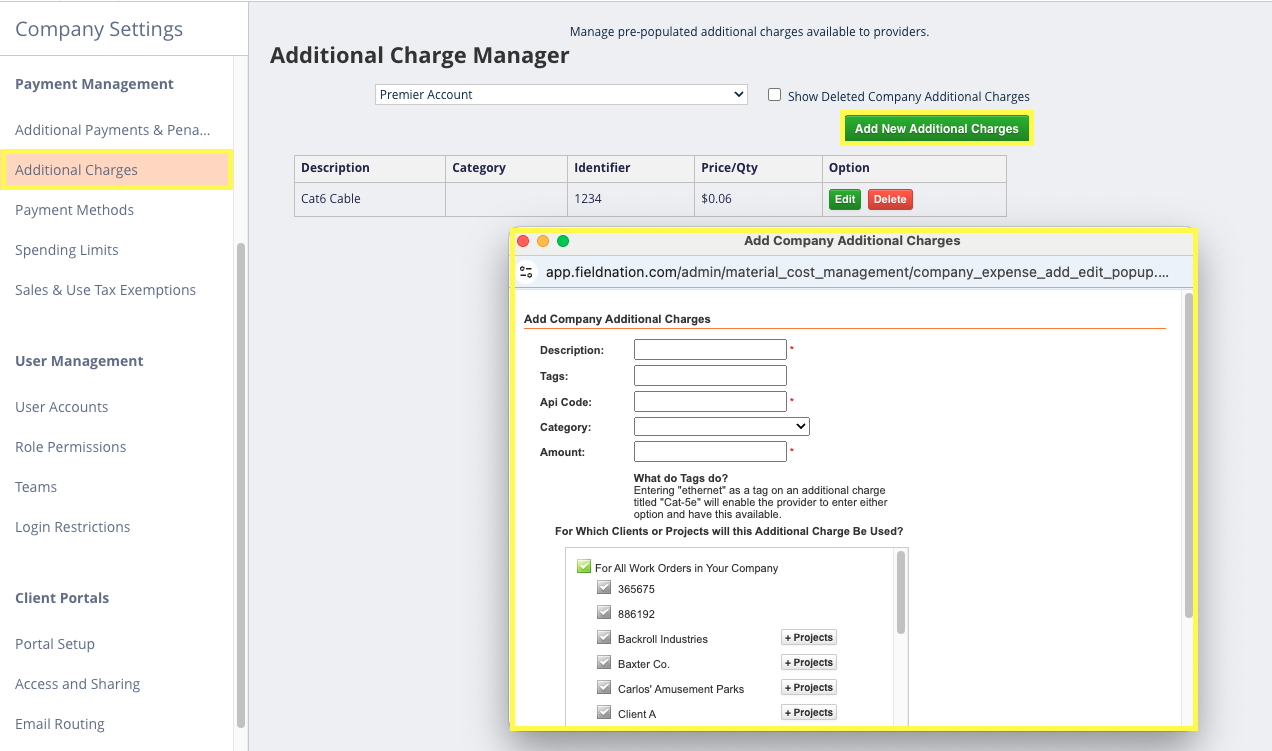Click the sidebar vertical scrollbar
Screen dimensions: 1272x751
point(240,485)
